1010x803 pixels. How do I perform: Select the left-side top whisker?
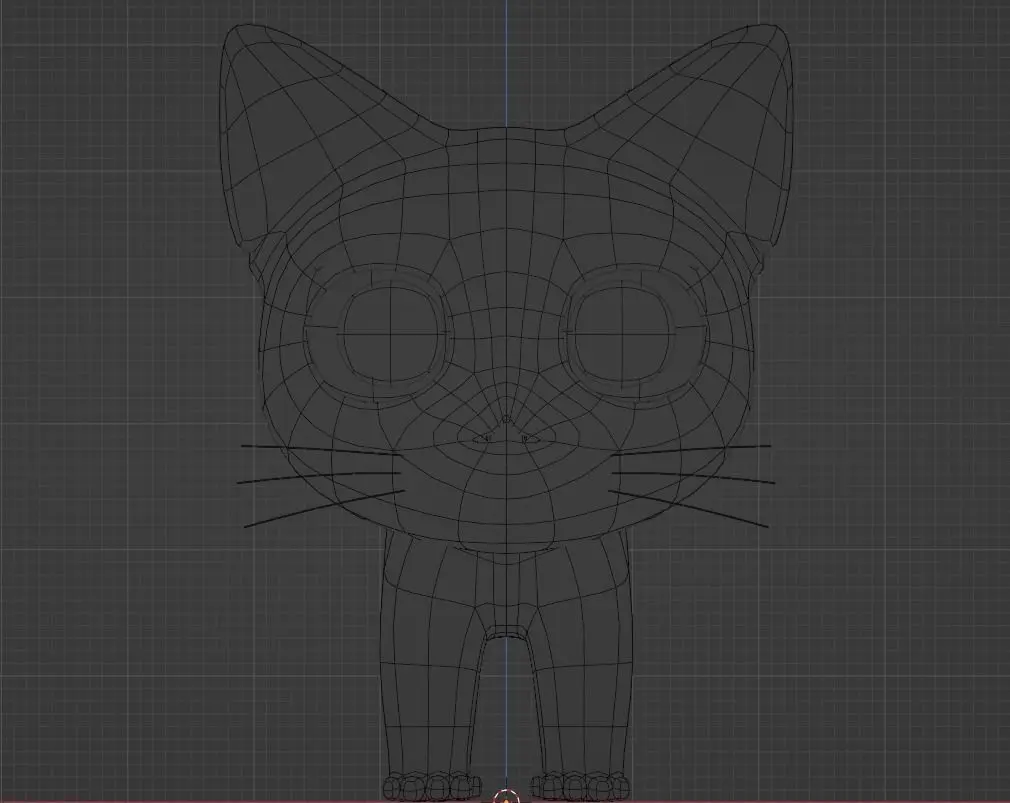(x=321, y=450)
